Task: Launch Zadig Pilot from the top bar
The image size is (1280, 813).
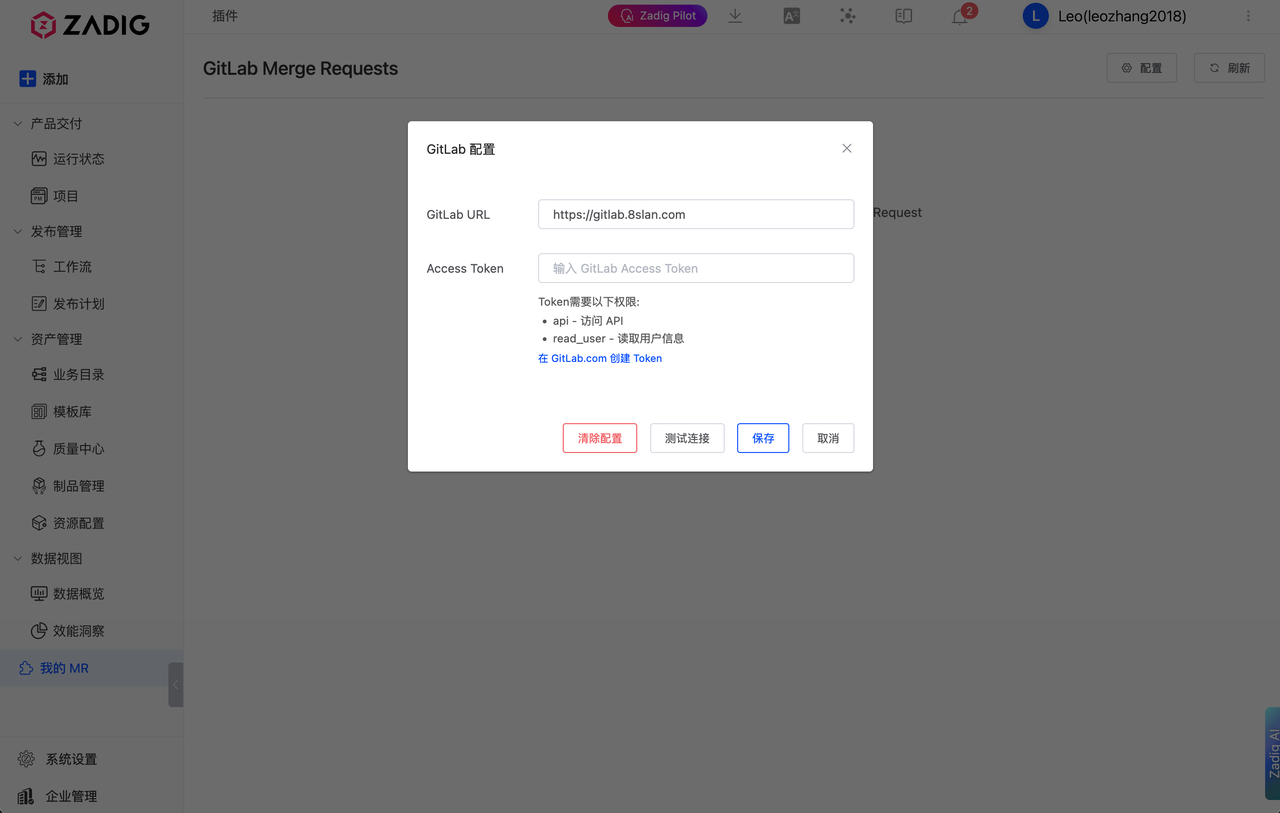Action: coord(657,16)
